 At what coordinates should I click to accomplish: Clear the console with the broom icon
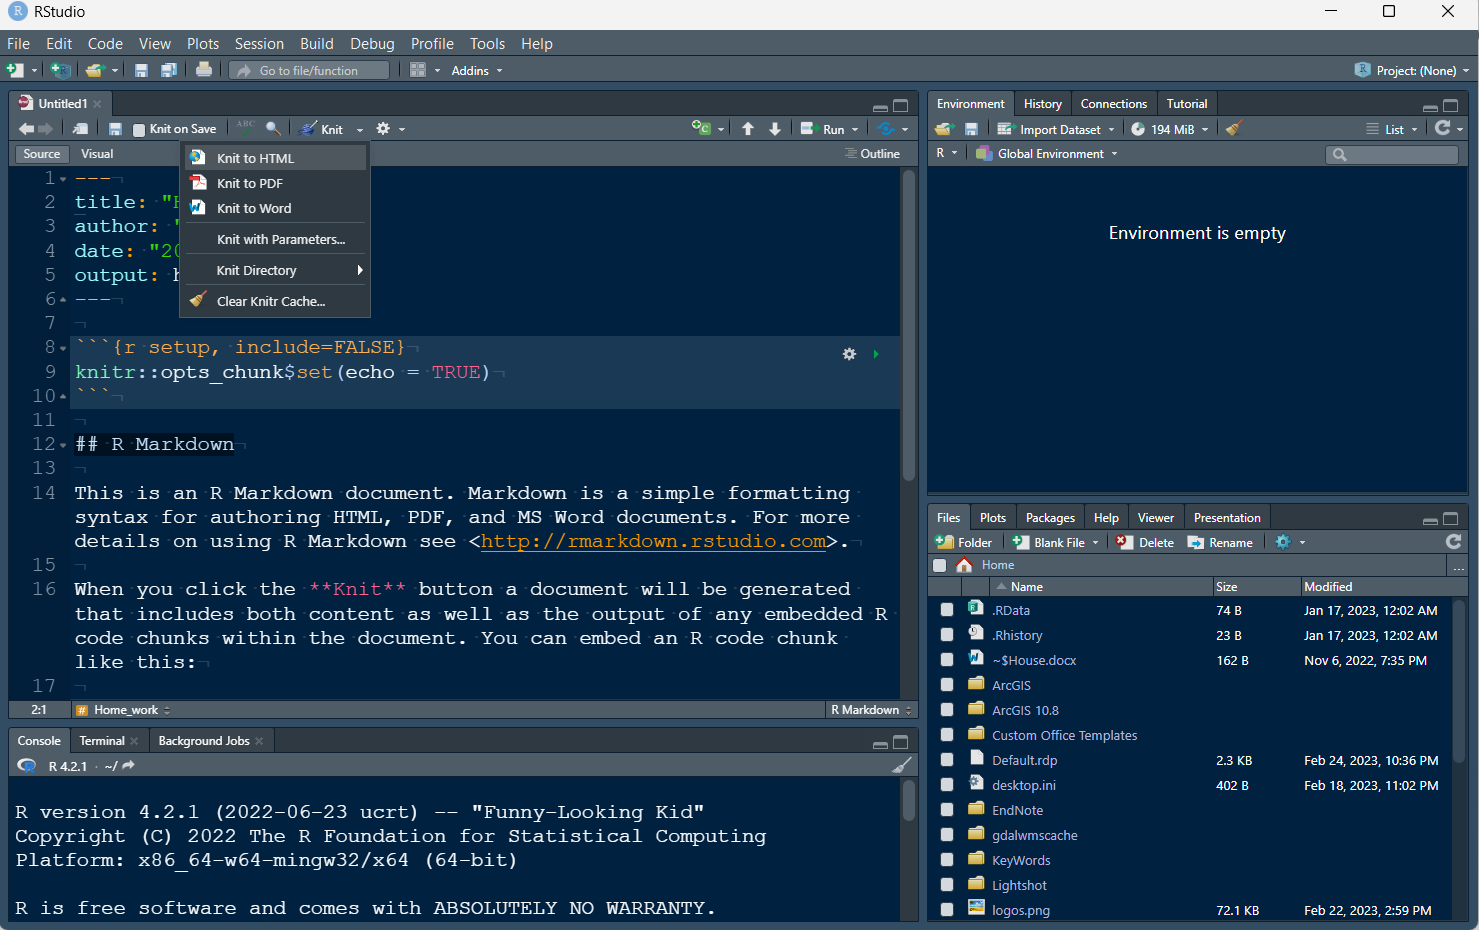(902, 766)
